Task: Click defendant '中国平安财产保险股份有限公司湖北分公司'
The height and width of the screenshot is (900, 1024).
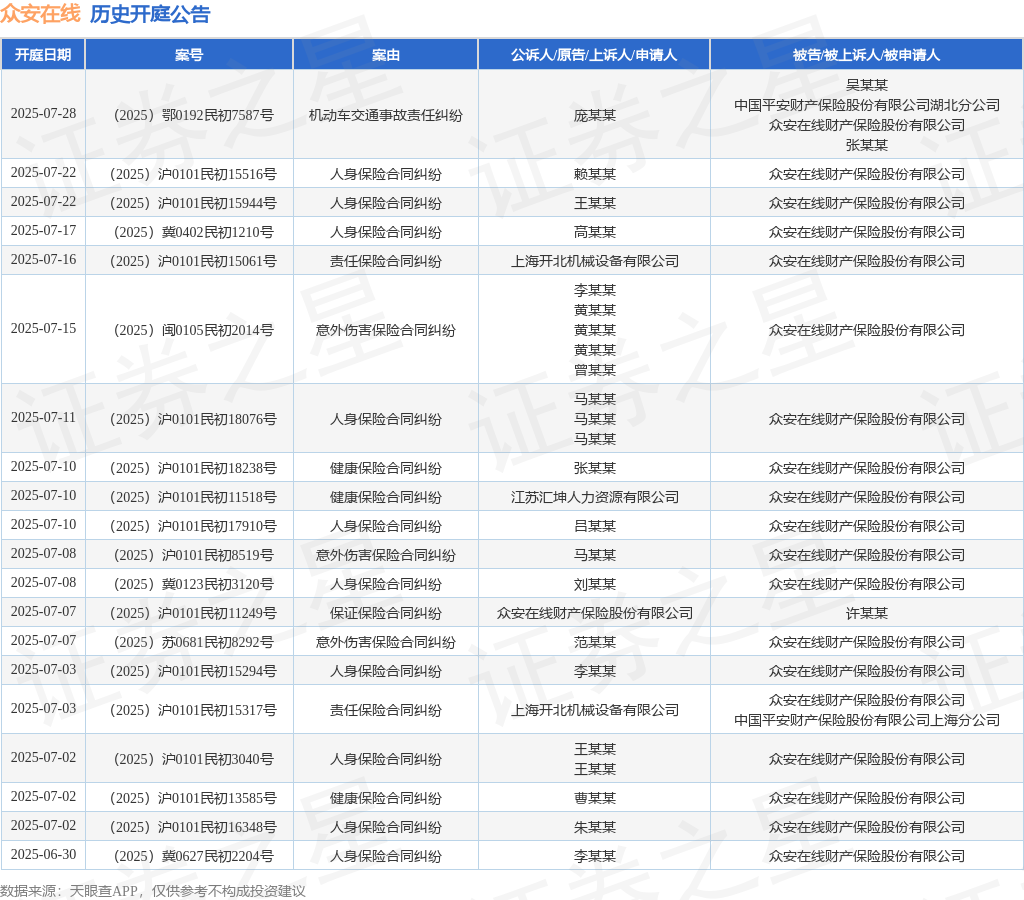Action: pos(867,105)
